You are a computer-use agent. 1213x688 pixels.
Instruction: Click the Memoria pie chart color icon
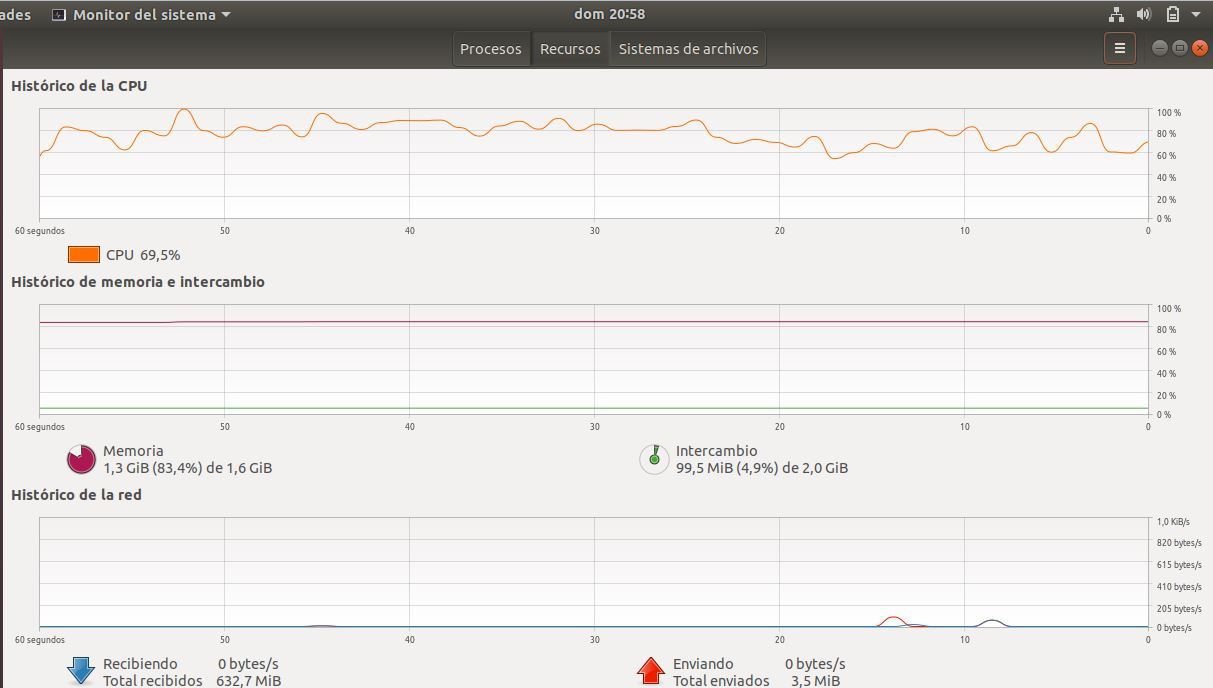[81, 459]
